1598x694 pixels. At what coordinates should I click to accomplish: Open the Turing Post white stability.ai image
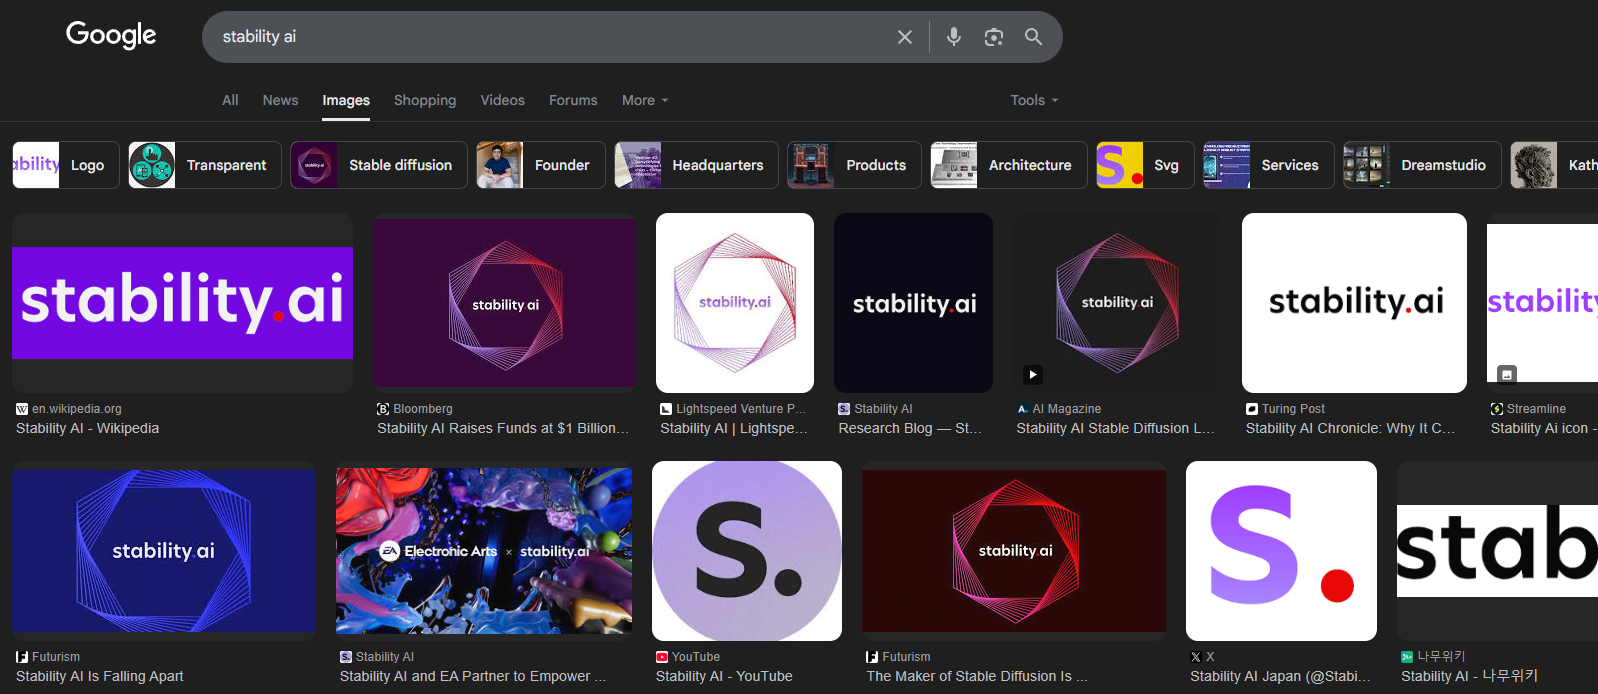pyautogui.click(x=1354, y=303)
